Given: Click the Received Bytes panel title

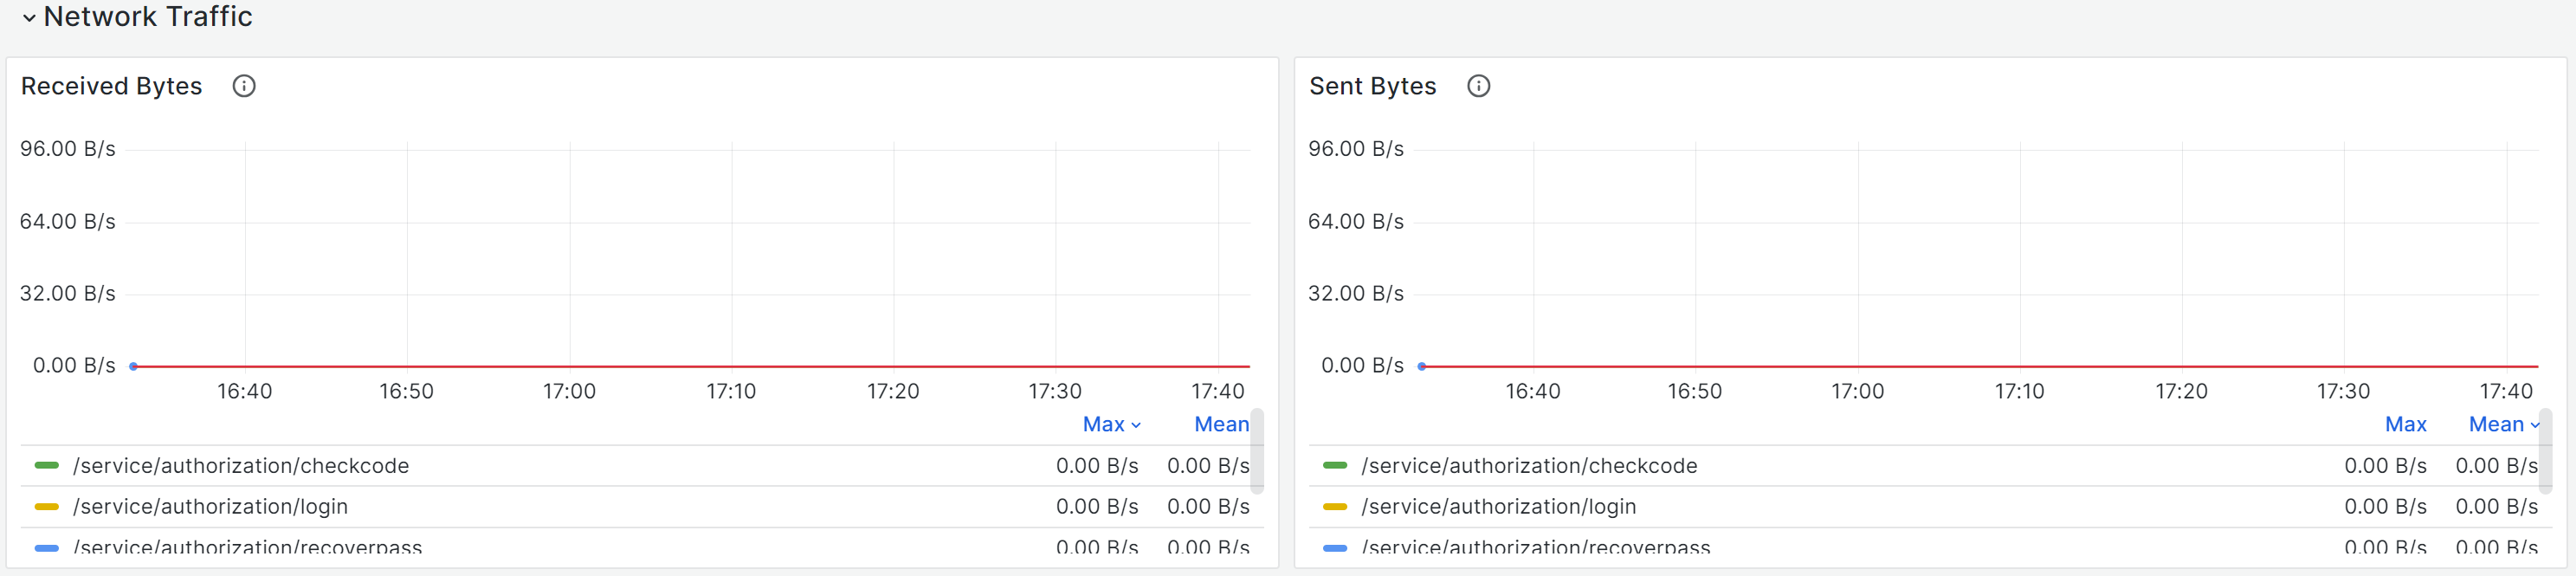Looking at the screenshot, I should coord(111,86).
